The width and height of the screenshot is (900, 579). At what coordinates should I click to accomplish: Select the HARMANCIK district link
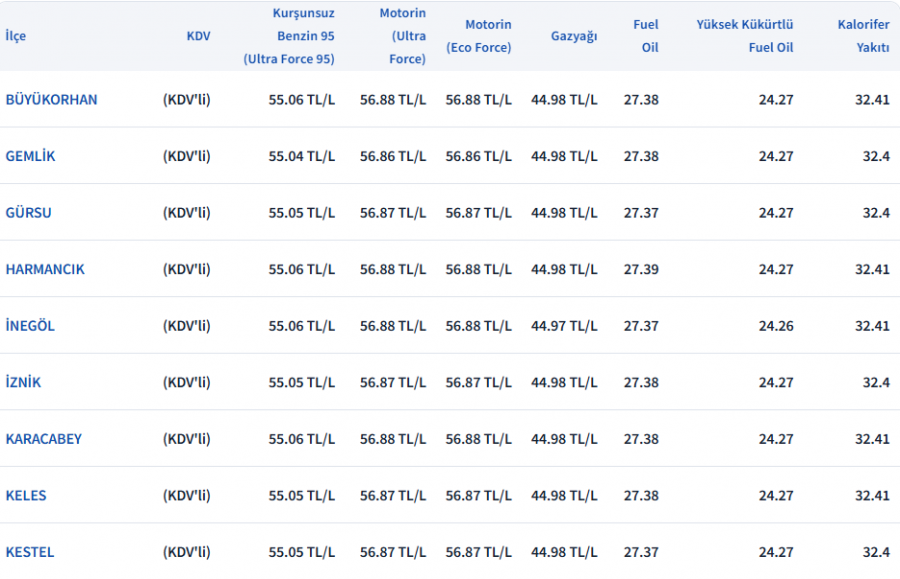pos(45,270)
